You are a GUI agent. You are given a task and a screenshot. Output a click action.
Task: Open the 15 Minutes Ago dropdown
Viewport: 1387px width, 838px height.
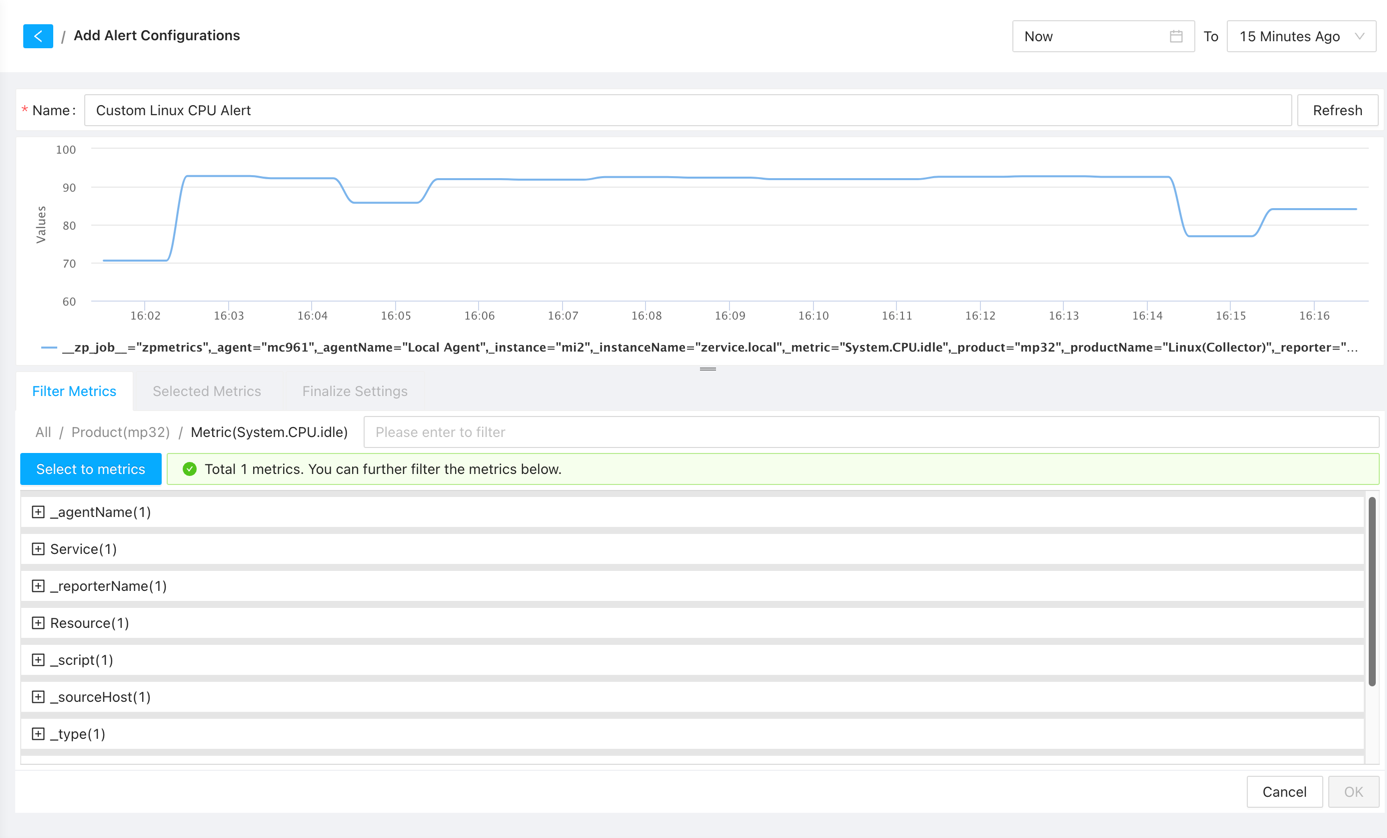pyautogui.click(x=1300, y=36)
